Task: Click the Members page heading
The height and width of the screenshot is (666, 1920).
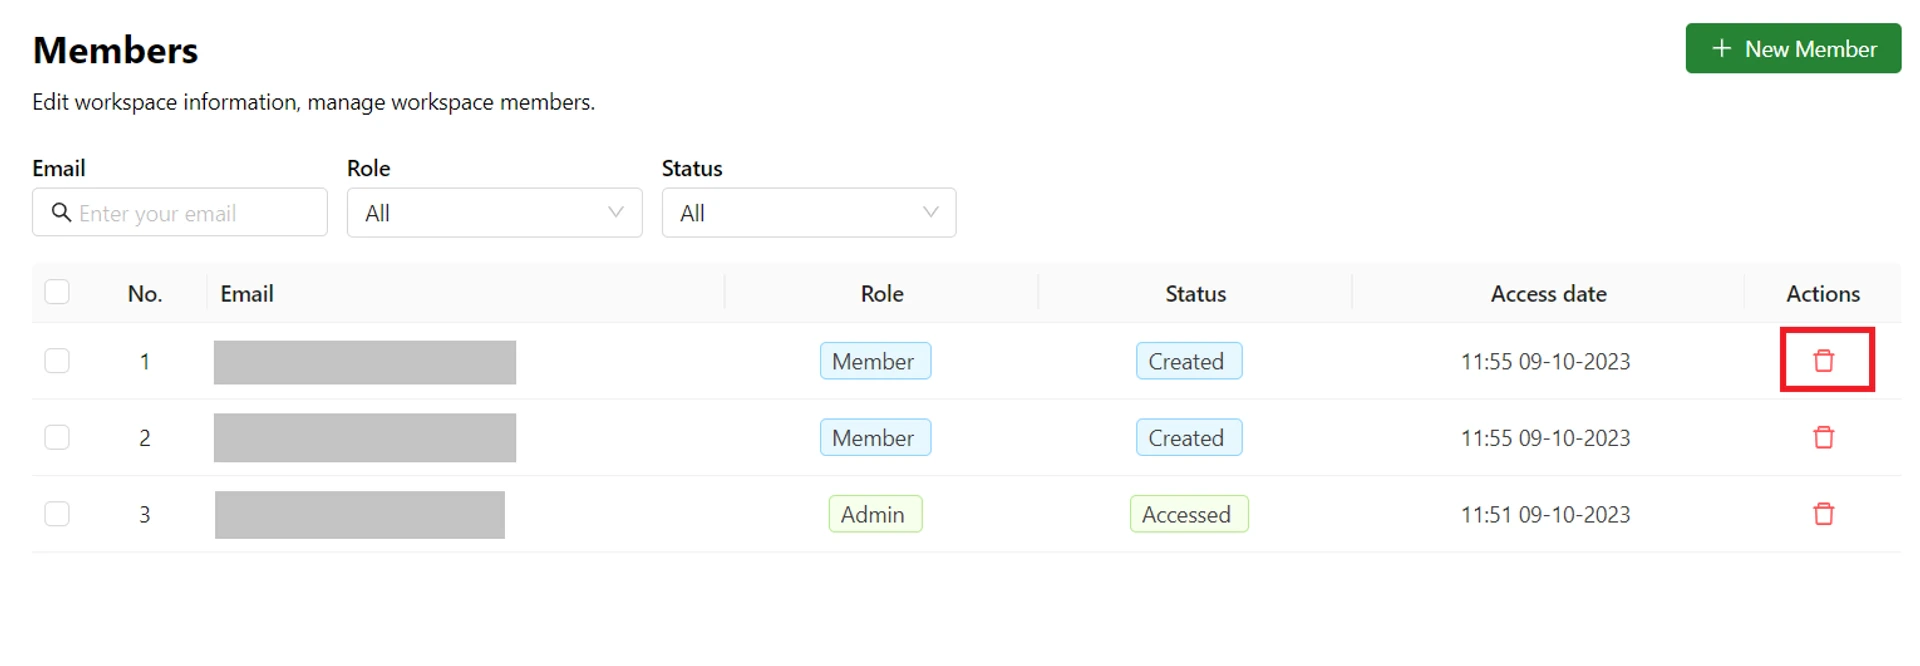Action: click(x=115, y=50)
